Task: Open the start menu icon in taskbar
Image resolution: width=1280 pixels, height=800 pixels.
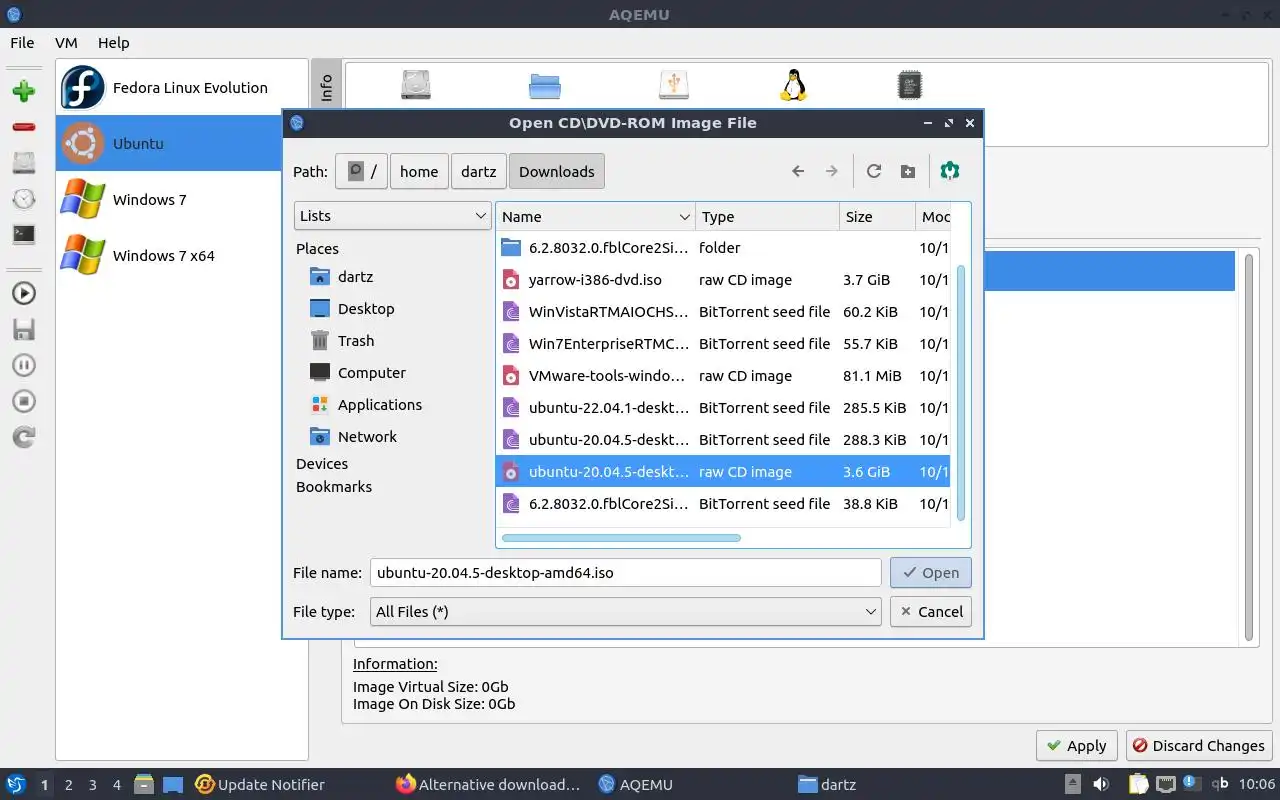Action: [x=16, y=784]
